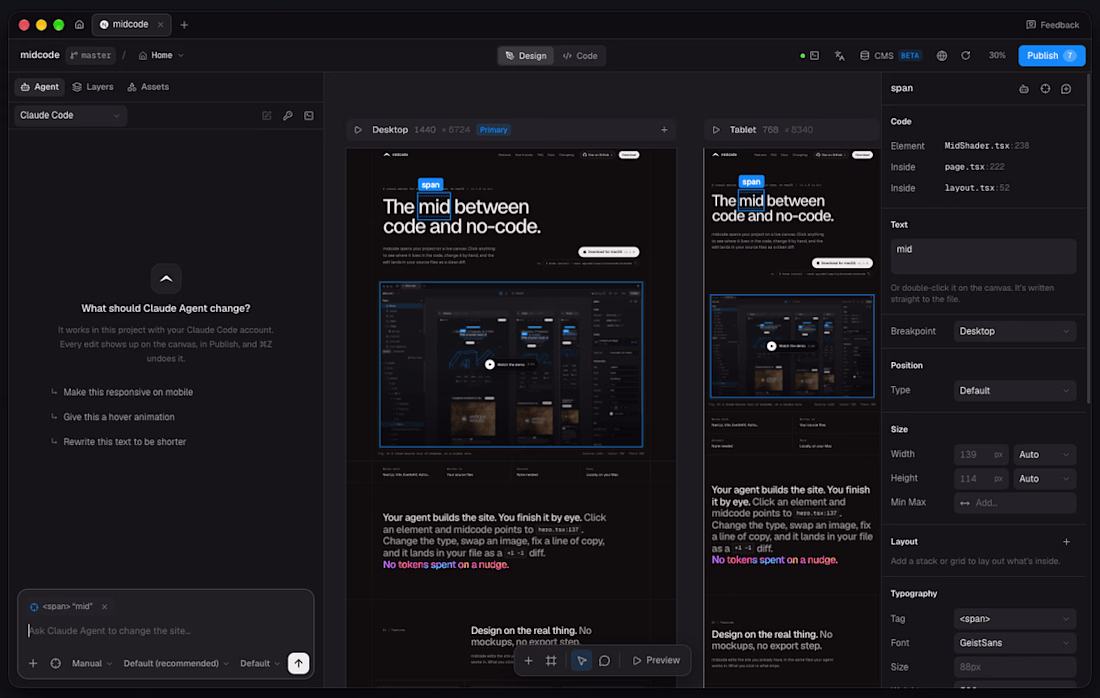Click the Preview button

pos(656,660)
